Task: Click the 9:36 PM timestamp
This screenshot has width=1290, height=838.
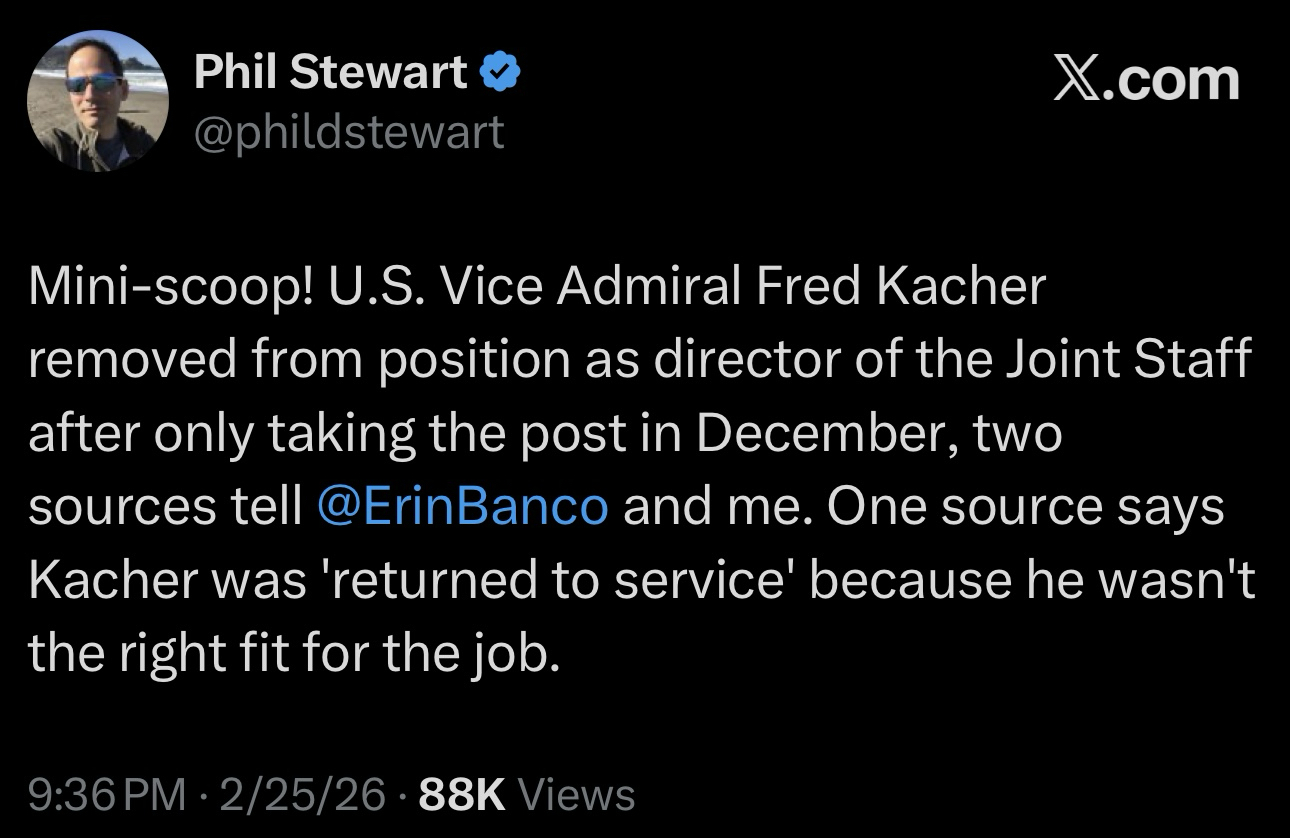Action: click(107, 795)
